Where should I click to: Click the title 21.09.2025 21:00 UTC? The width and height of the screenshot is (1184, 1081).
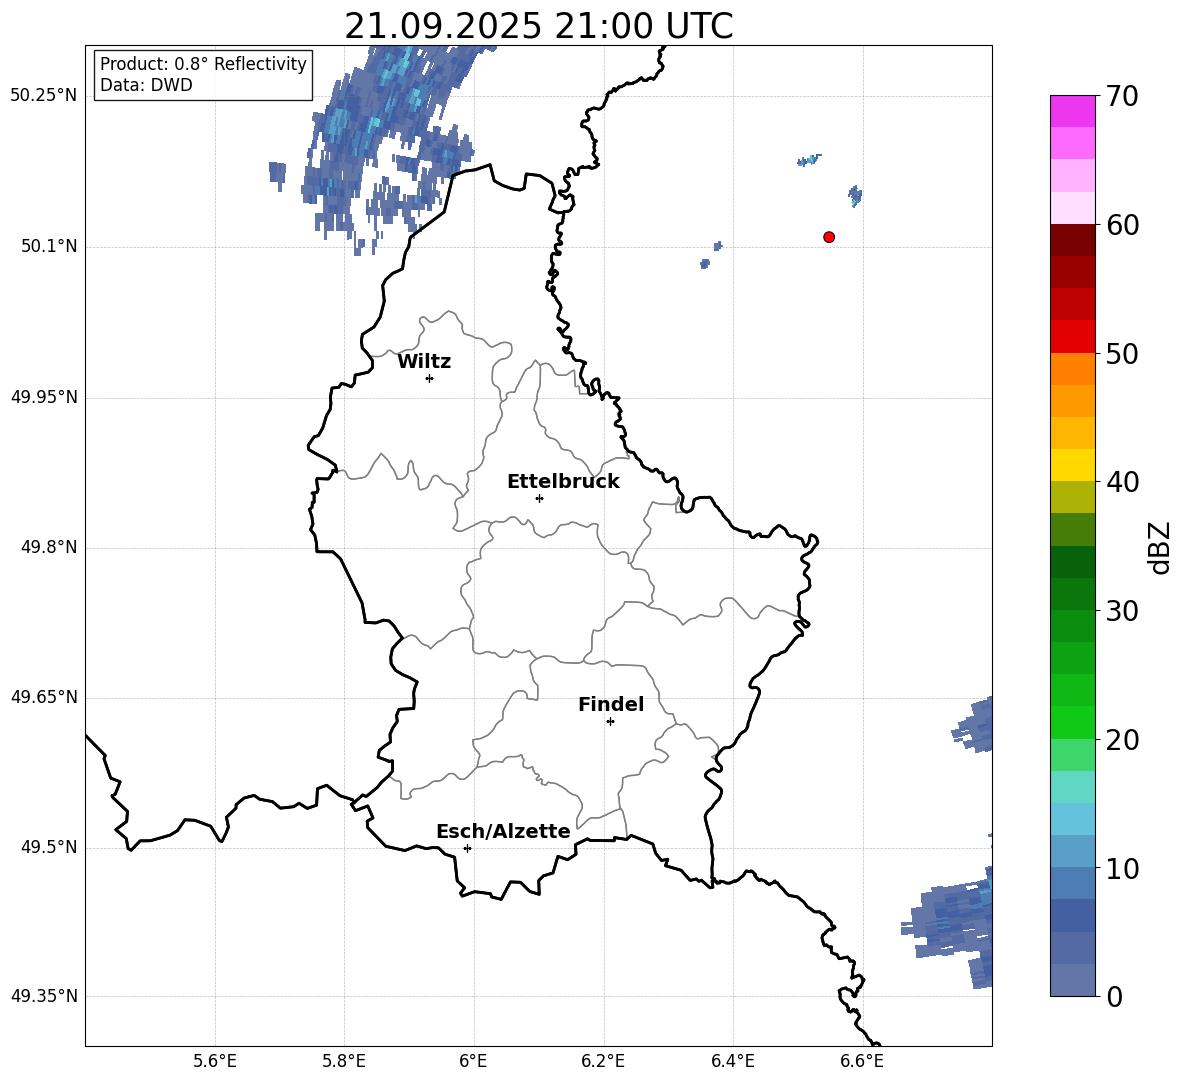[539, 26]
